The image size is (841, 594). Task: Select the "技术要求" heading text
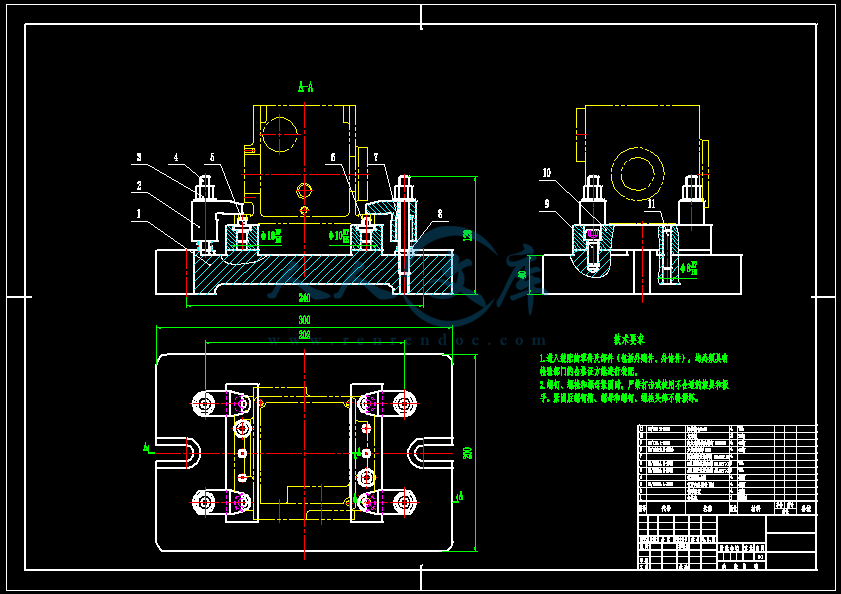tap(629, 339)
